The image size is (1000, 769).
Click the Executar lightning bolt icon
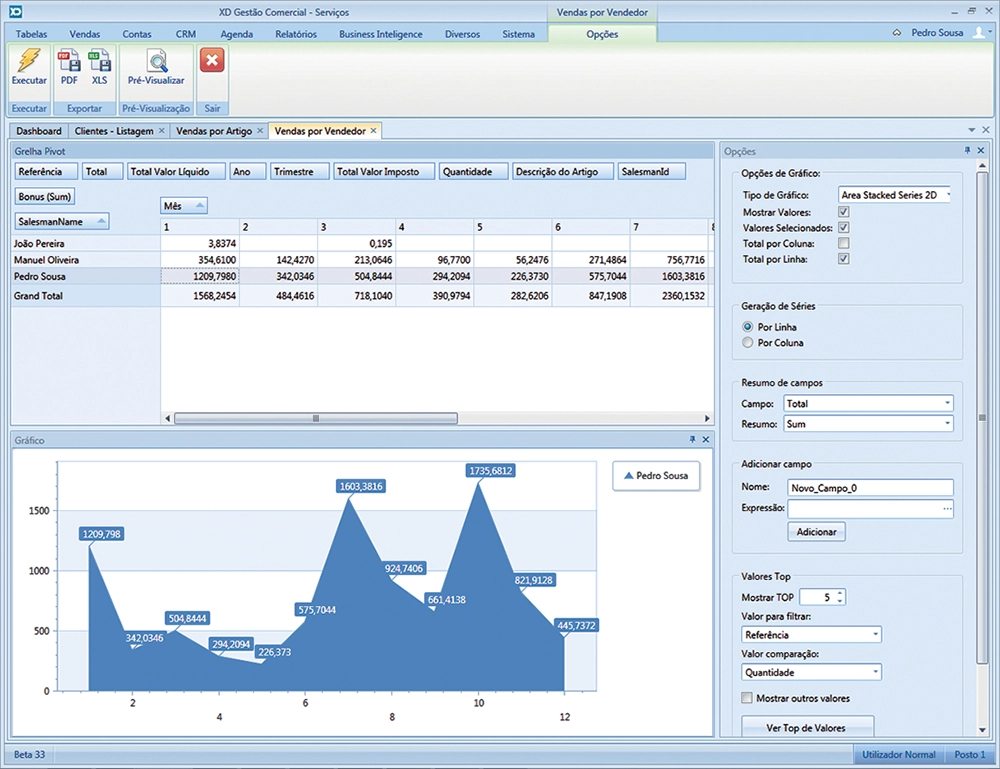[29, 64]
